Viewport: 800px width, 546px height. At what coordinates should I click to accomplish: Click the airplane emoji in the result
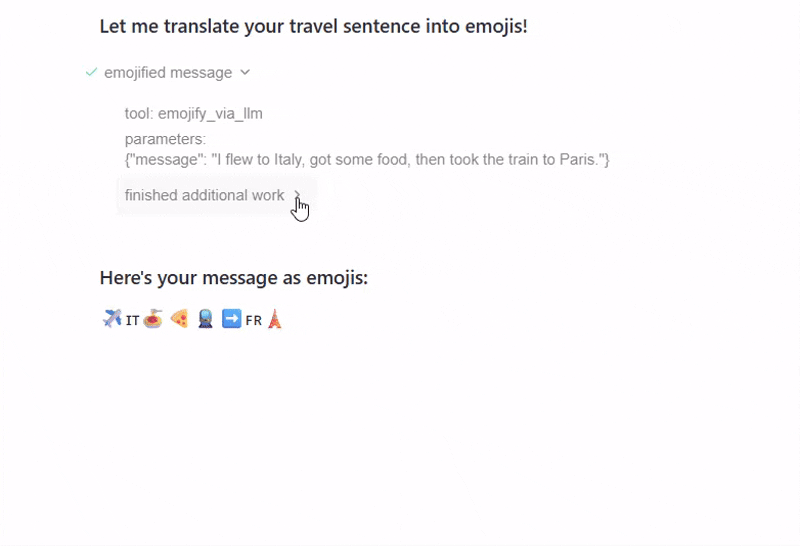pos(112,319)
